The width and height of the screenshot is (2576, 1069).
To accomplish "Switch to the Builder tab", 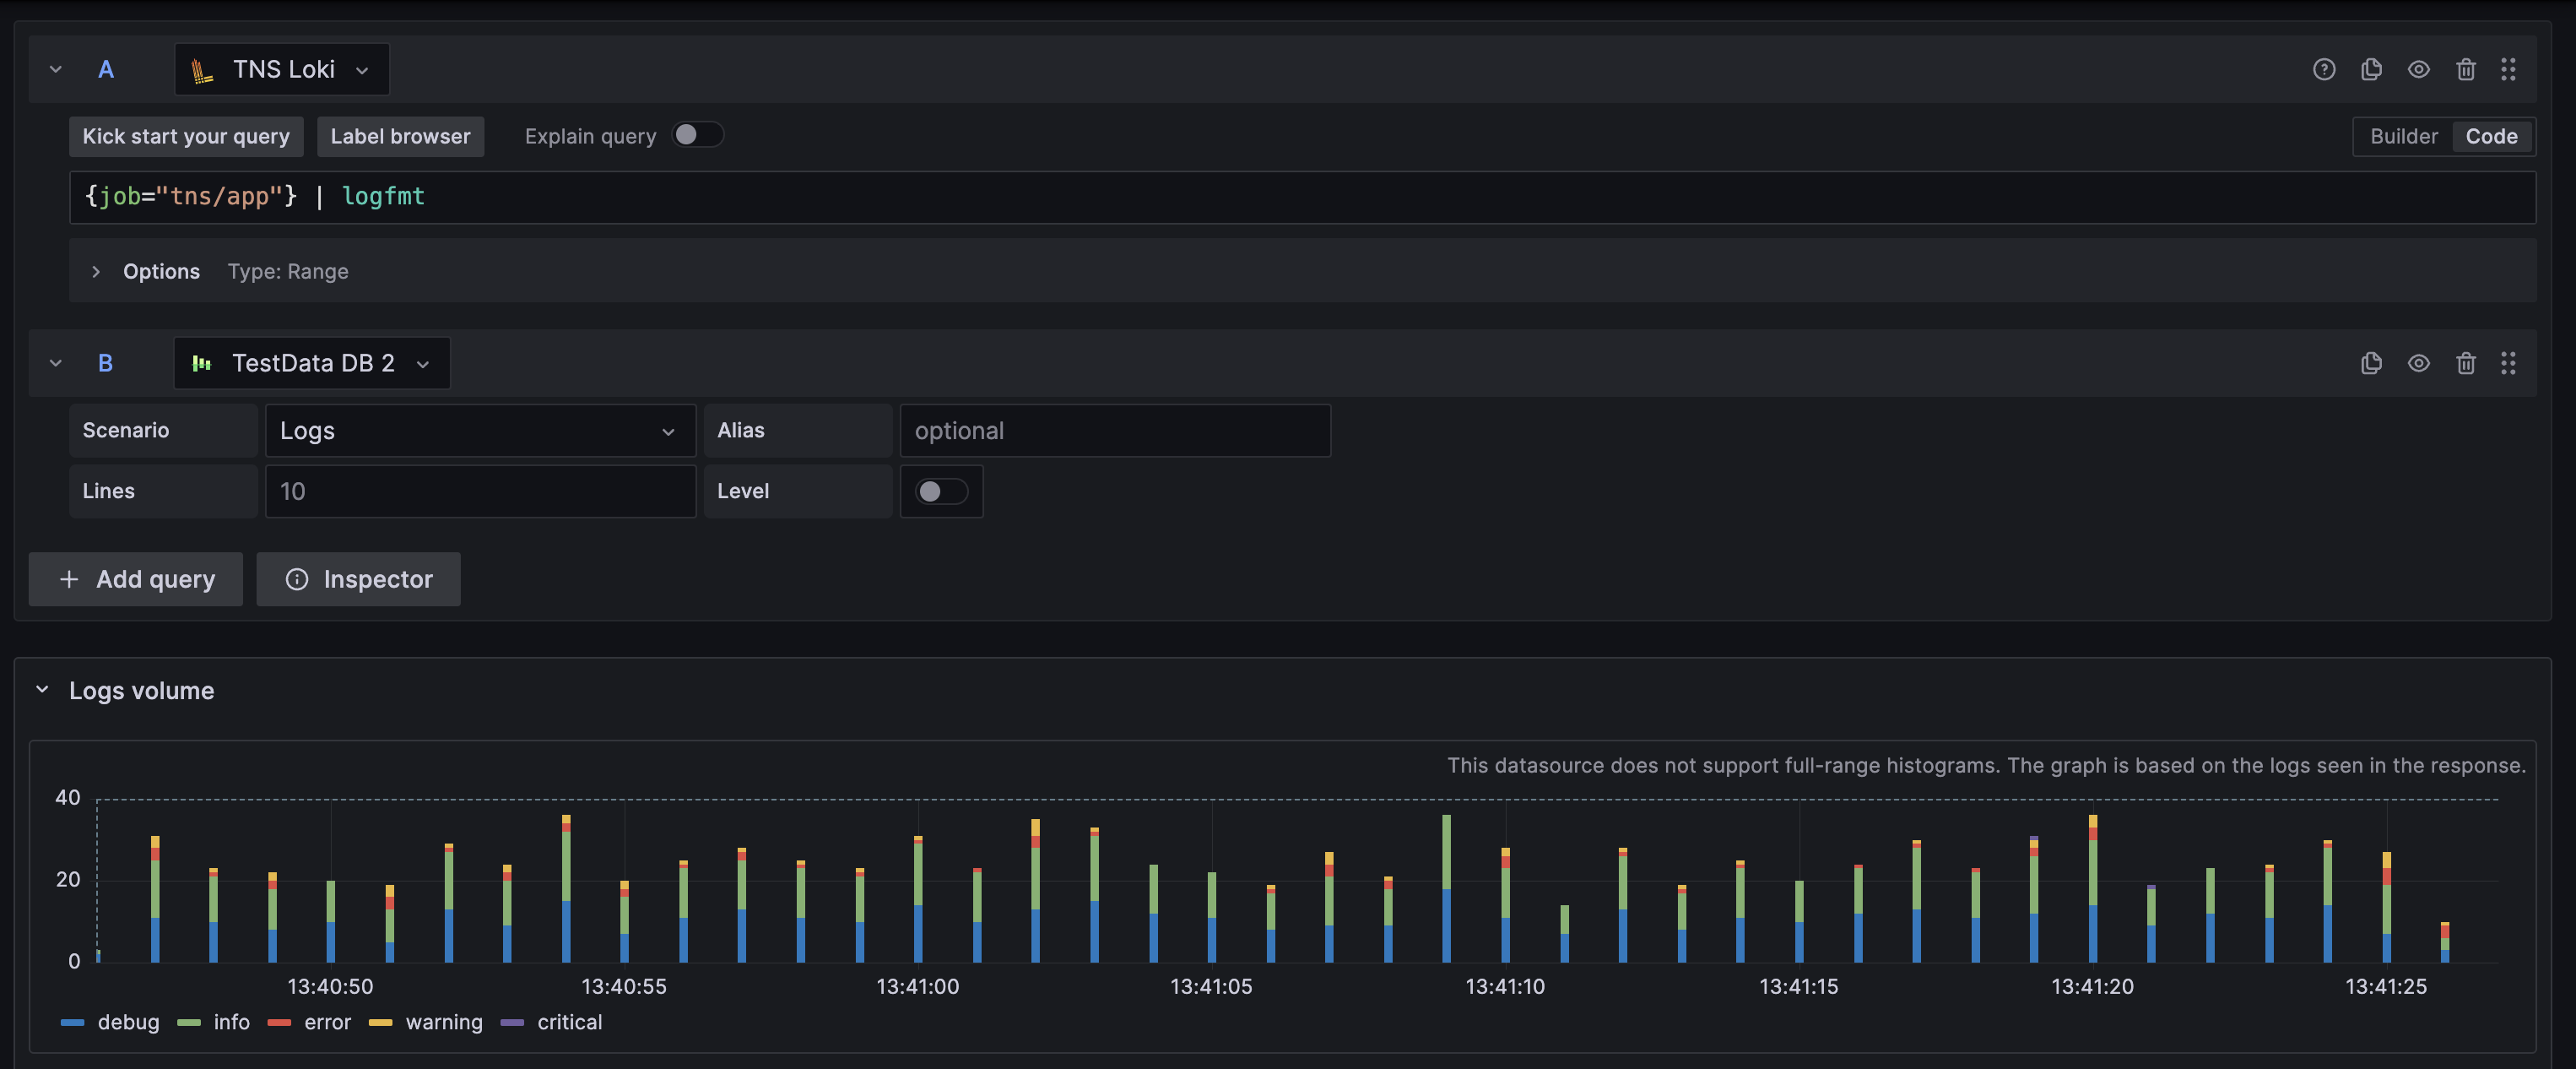I will 2403,136.
